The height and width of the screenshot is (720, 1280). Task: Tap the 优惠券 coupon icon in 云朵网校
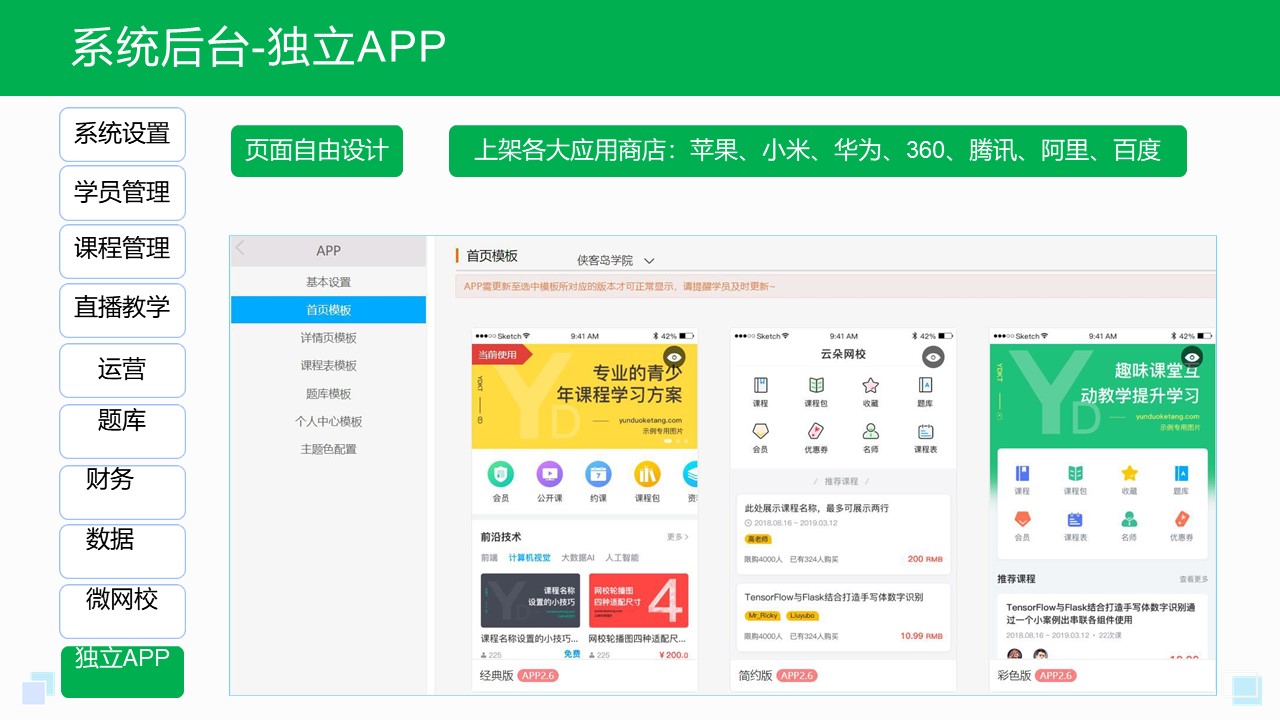pos(816,431)
